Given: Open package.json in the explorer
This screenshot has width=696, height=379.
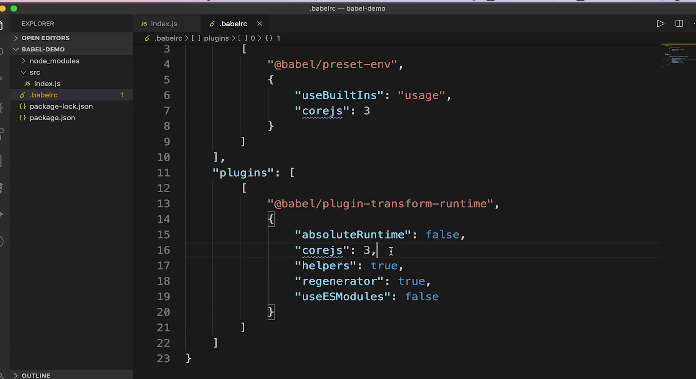Looking at the screenshot, I should tap(52, 118).
